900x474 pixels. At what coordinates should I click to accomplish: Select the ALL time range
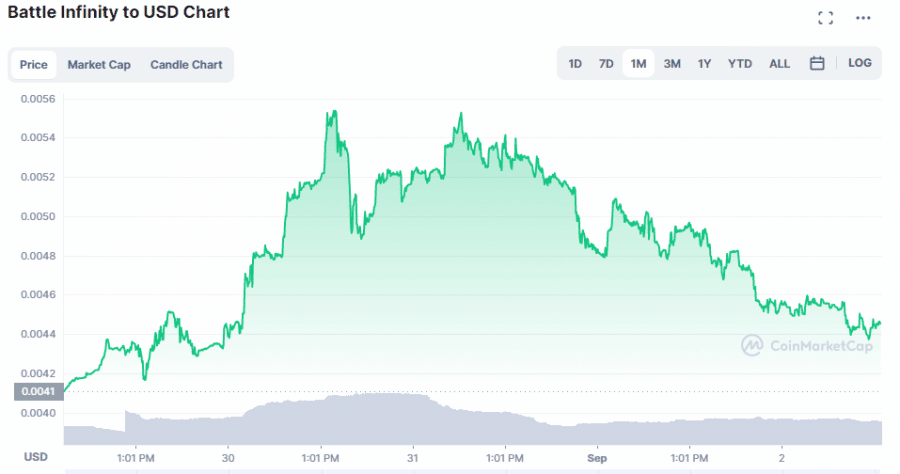779,63
